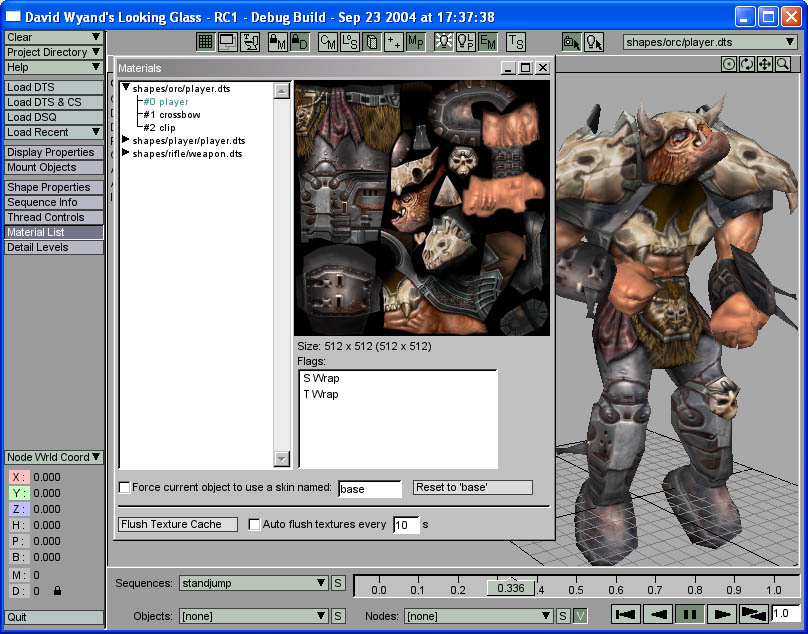Open the Detail Levels panel
808x634 pixels.
tap(54, 247)
